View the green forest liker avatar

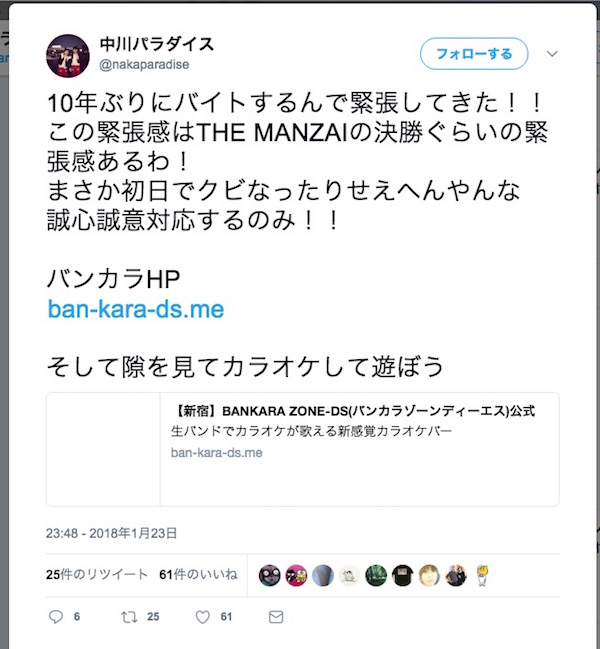376,575
